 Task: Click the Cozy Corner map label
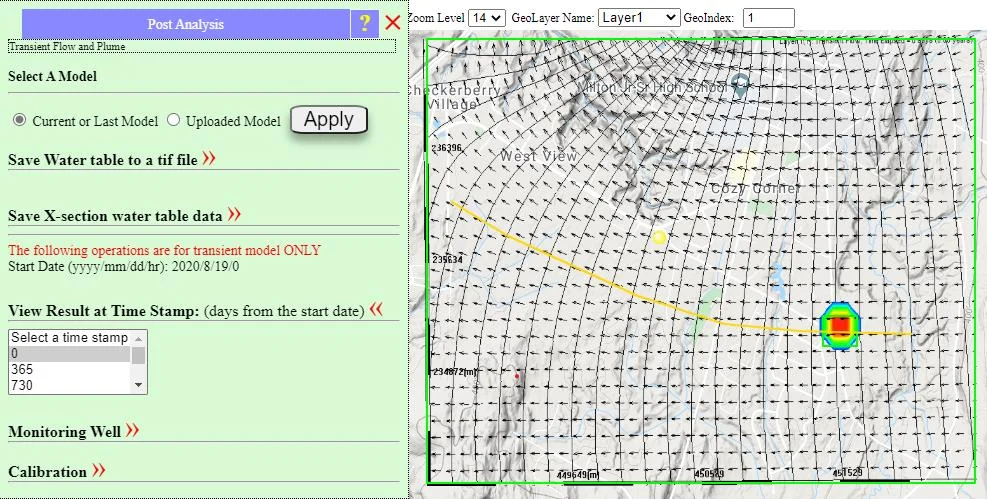pyautogui.click(x=755, y=188)
